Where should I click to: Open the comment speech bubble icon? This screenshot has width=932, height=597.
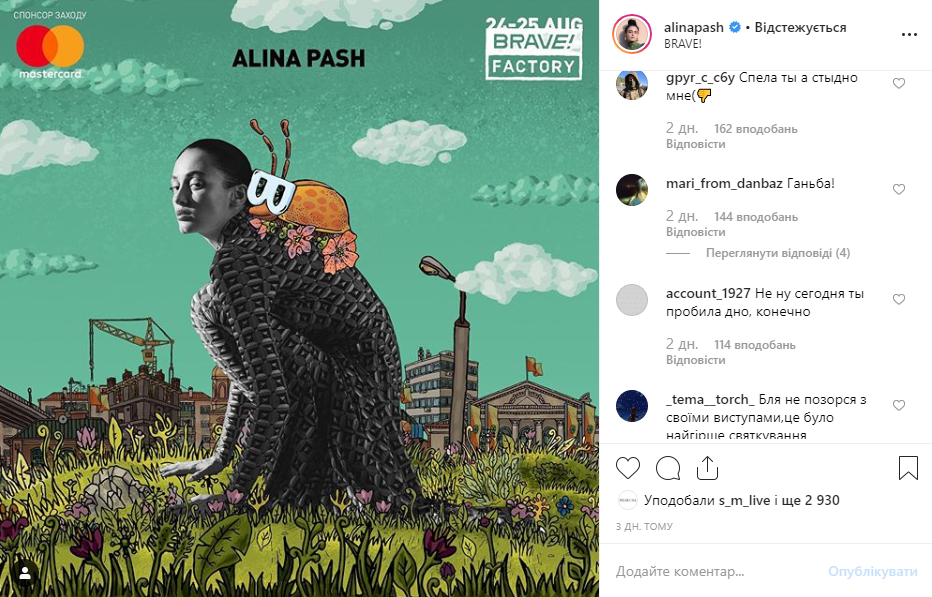[x=667, y=468]
